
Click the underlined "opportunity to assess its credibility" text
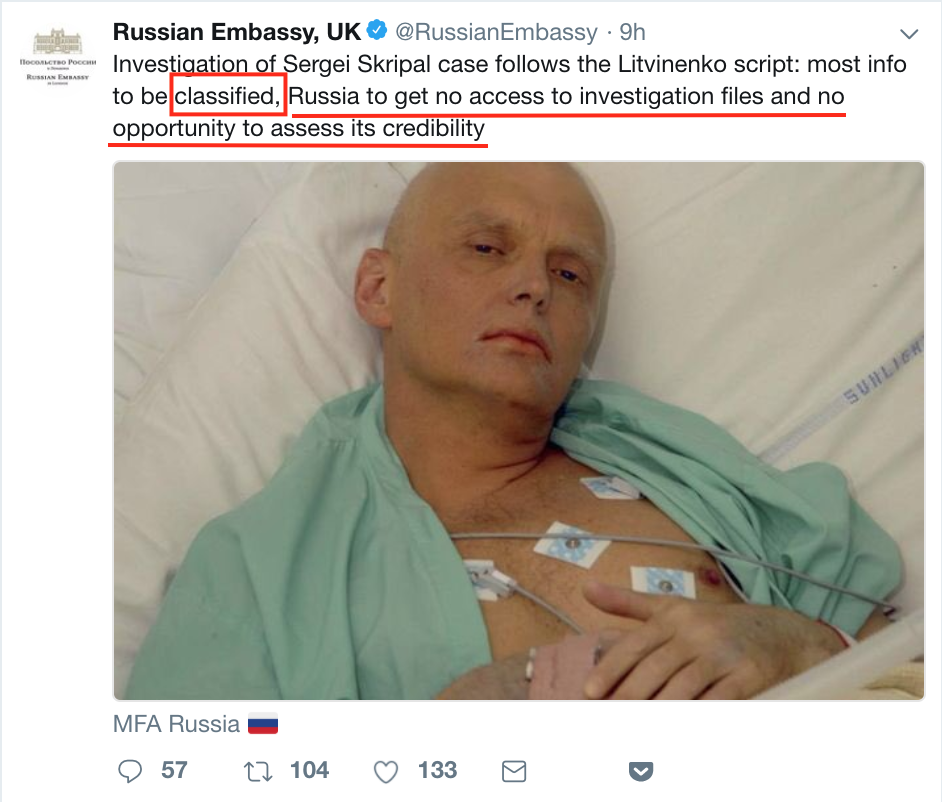point(298,129)
